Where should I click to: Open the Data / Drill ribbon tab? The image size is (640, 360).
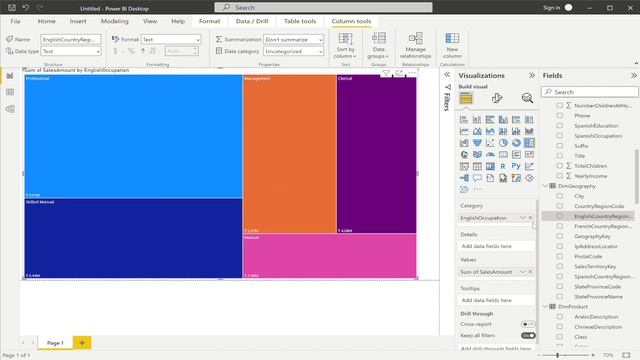coord(252,21)
